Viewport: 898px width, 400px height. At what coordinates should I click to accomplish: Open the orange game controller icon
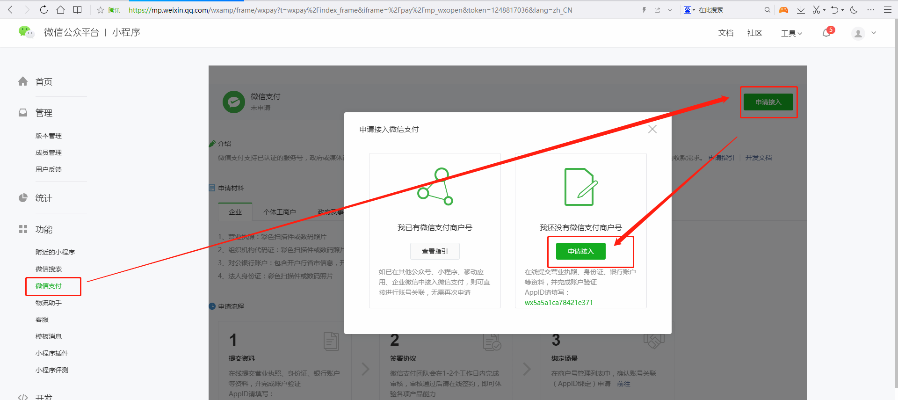[x=783, y=10]
